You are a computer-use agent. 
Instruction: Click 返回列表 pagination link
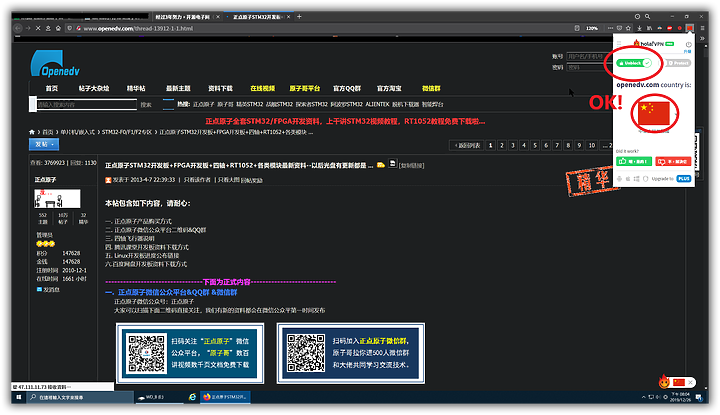467,145
